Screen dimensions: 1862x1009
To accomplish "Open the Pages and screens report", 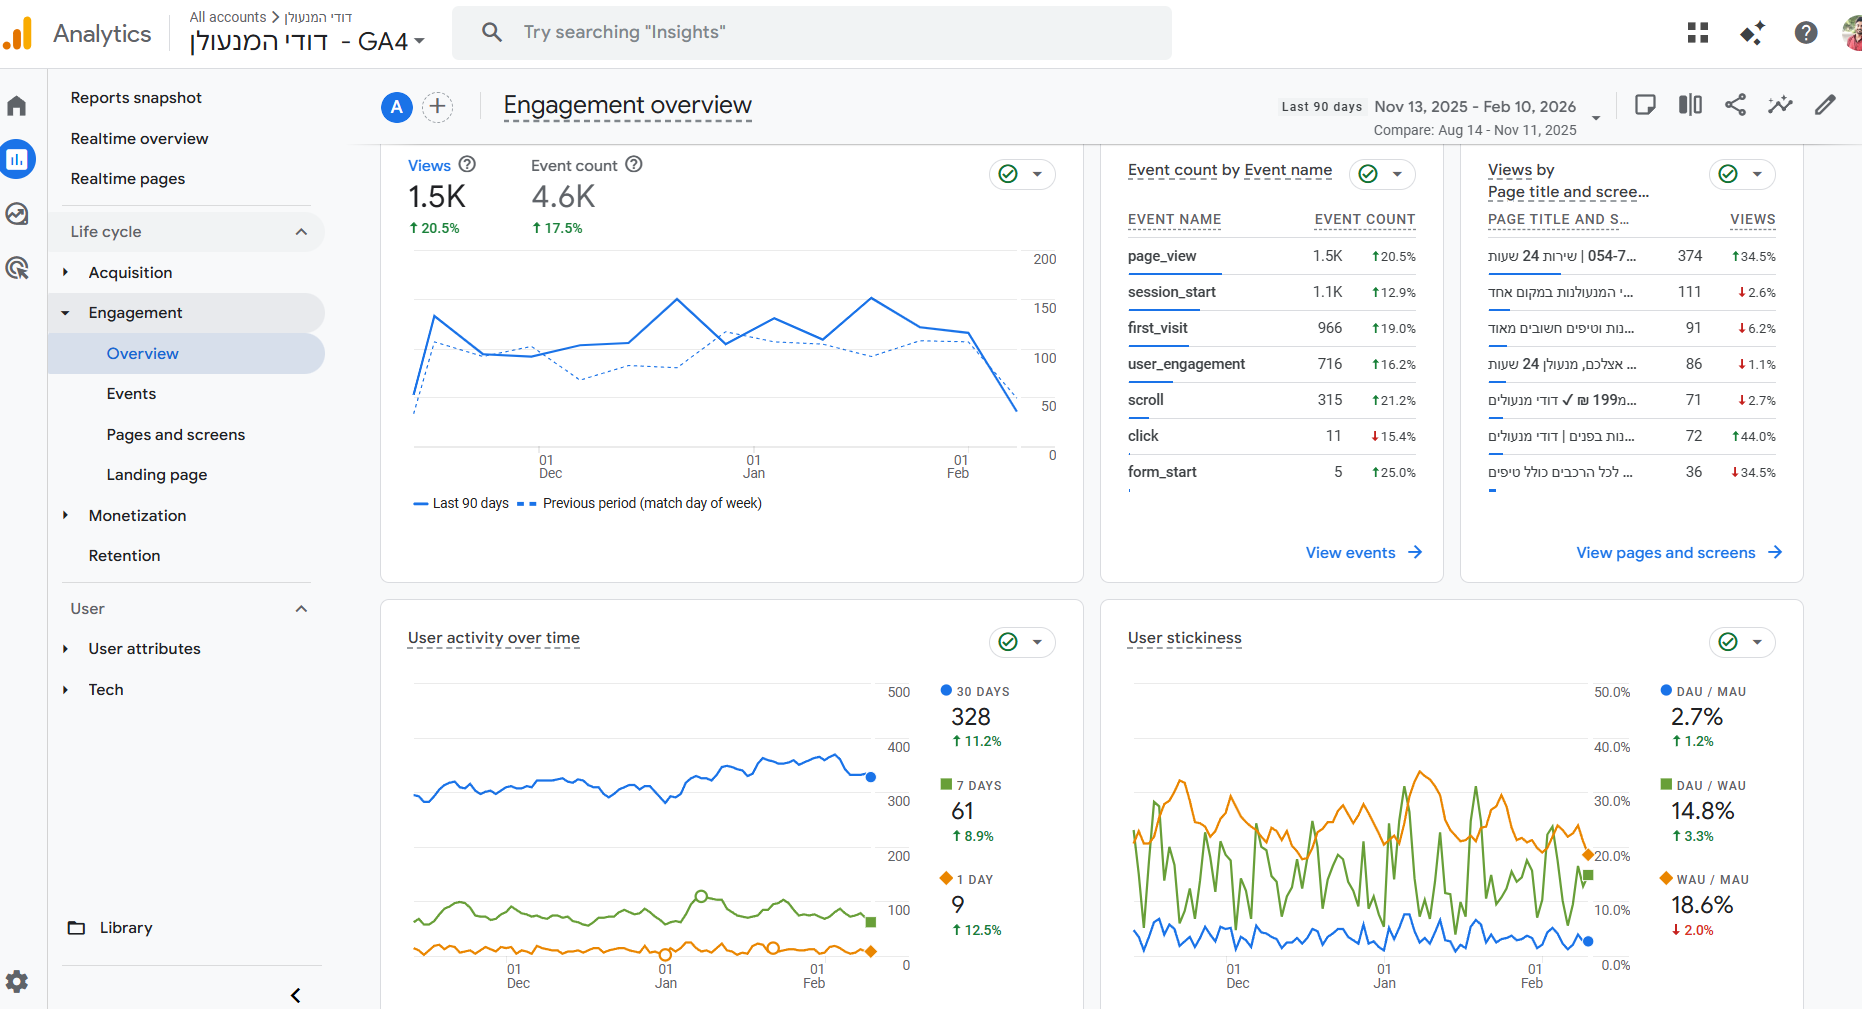I will pos(175,435).
